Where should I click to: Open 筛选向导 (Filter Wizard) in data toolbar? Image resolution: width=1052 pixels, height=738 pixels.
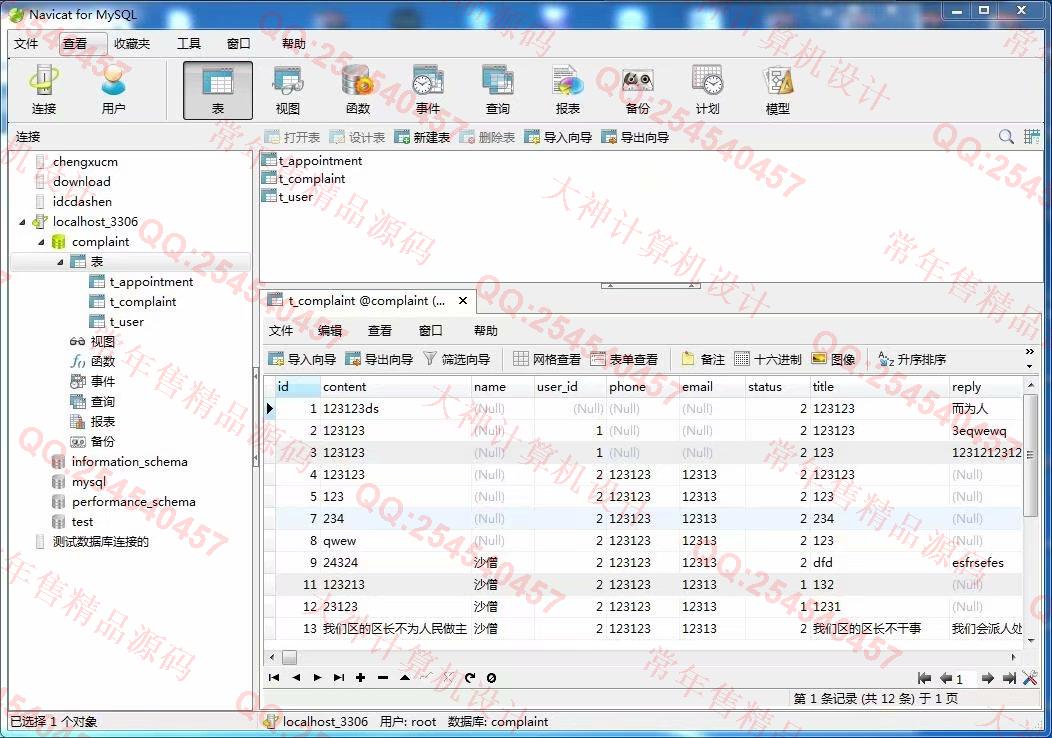[x=457, y=359]
